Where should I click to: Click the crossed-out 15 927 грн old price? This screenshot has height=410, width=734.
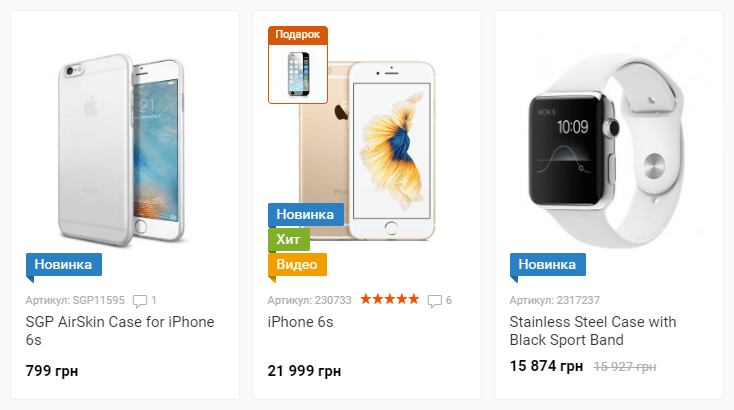625,366
